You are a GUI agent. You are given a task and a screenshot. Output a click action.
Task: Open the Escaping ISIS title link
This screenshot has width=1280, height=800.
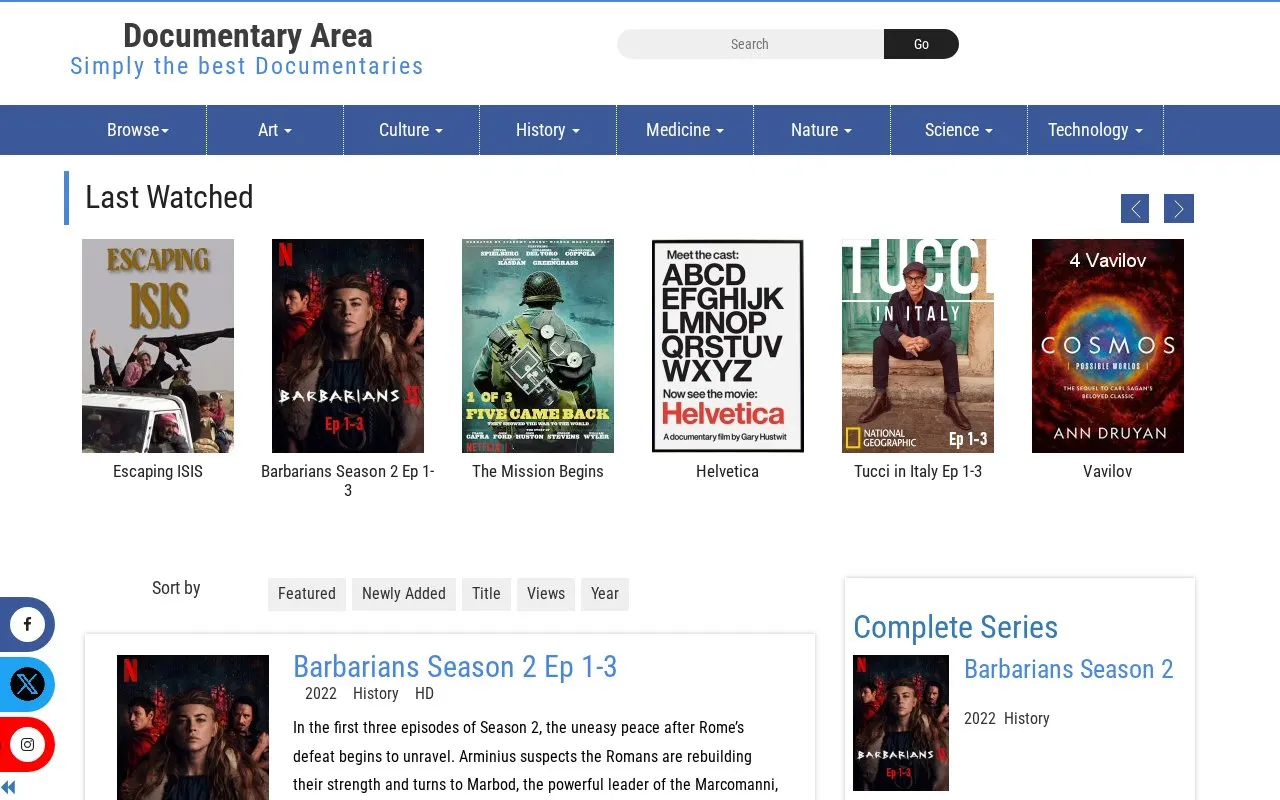click(x=158, y=471)
